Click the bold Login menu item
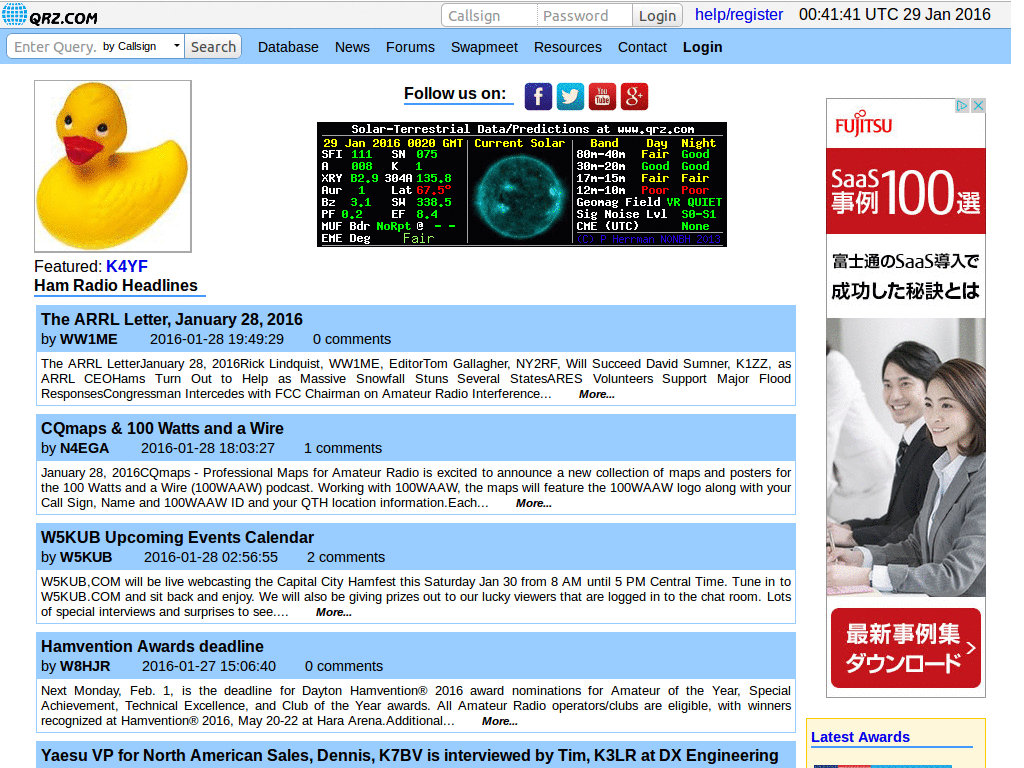Screen dimensions: 1024x768 [703, 47]
